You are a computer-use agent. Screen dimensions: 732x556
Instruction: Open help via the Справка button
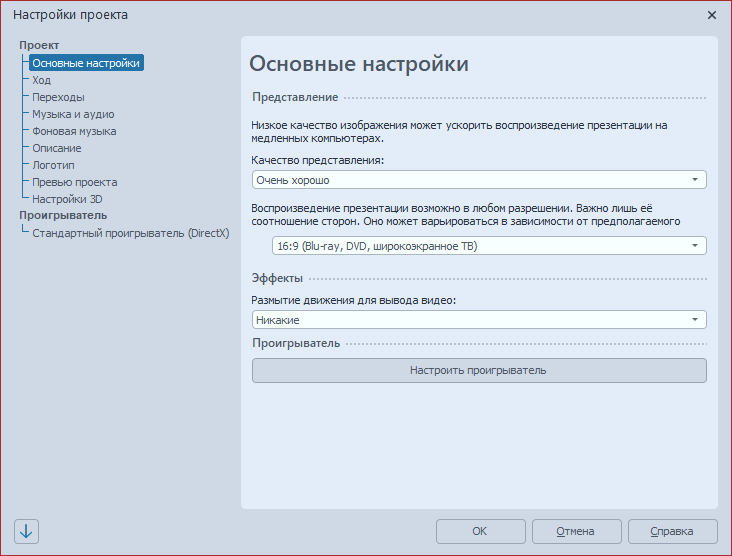tap(673, 531)
